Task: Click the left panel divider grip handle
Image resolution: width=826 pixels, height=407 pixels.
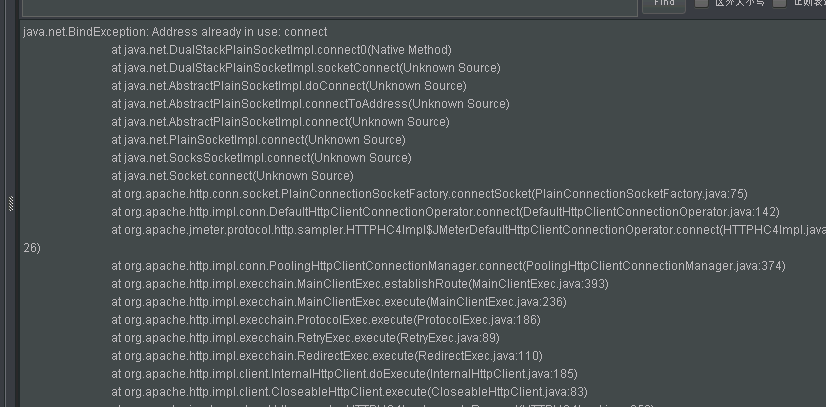Action: coord(10,203)
